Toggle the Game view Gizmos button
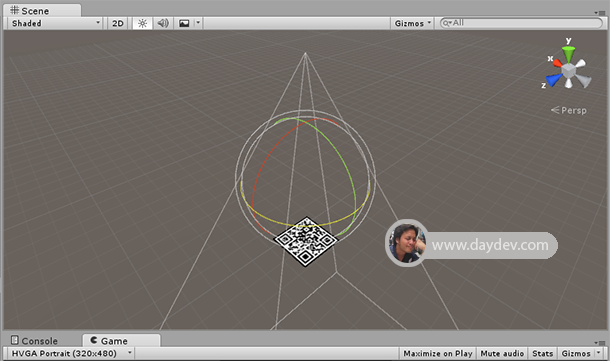Viewport: 610px width, 361px height. pos(576,354)
